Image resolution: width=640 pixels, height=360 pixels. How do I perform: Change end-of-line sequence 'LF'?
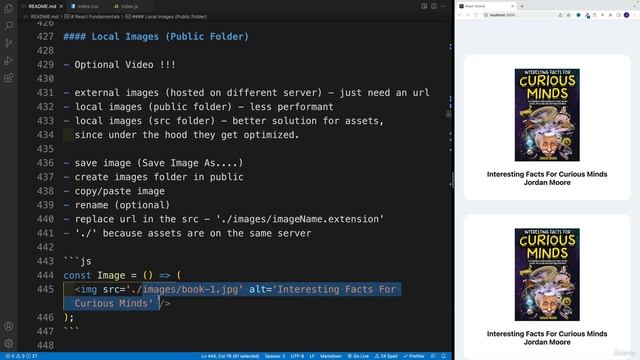tap(312, 356)
